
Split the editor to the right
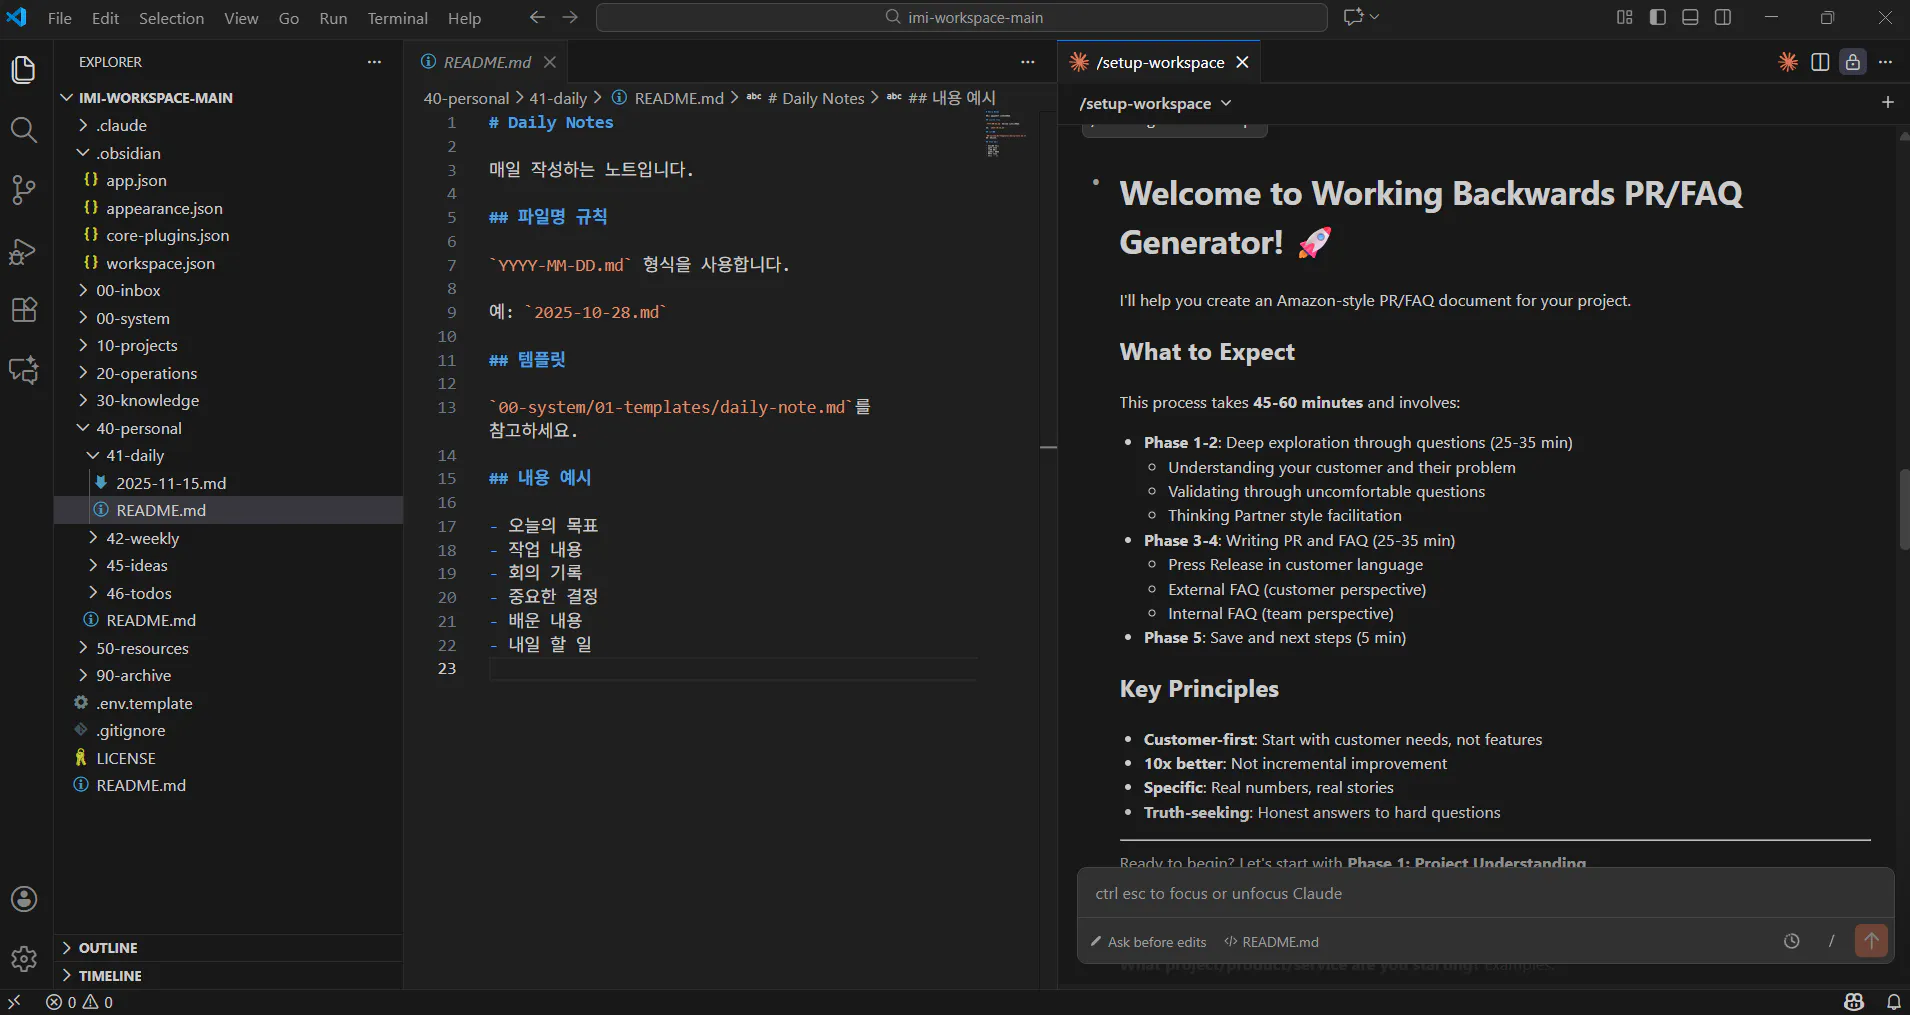pyautogui.click(x=1820, y=62)
